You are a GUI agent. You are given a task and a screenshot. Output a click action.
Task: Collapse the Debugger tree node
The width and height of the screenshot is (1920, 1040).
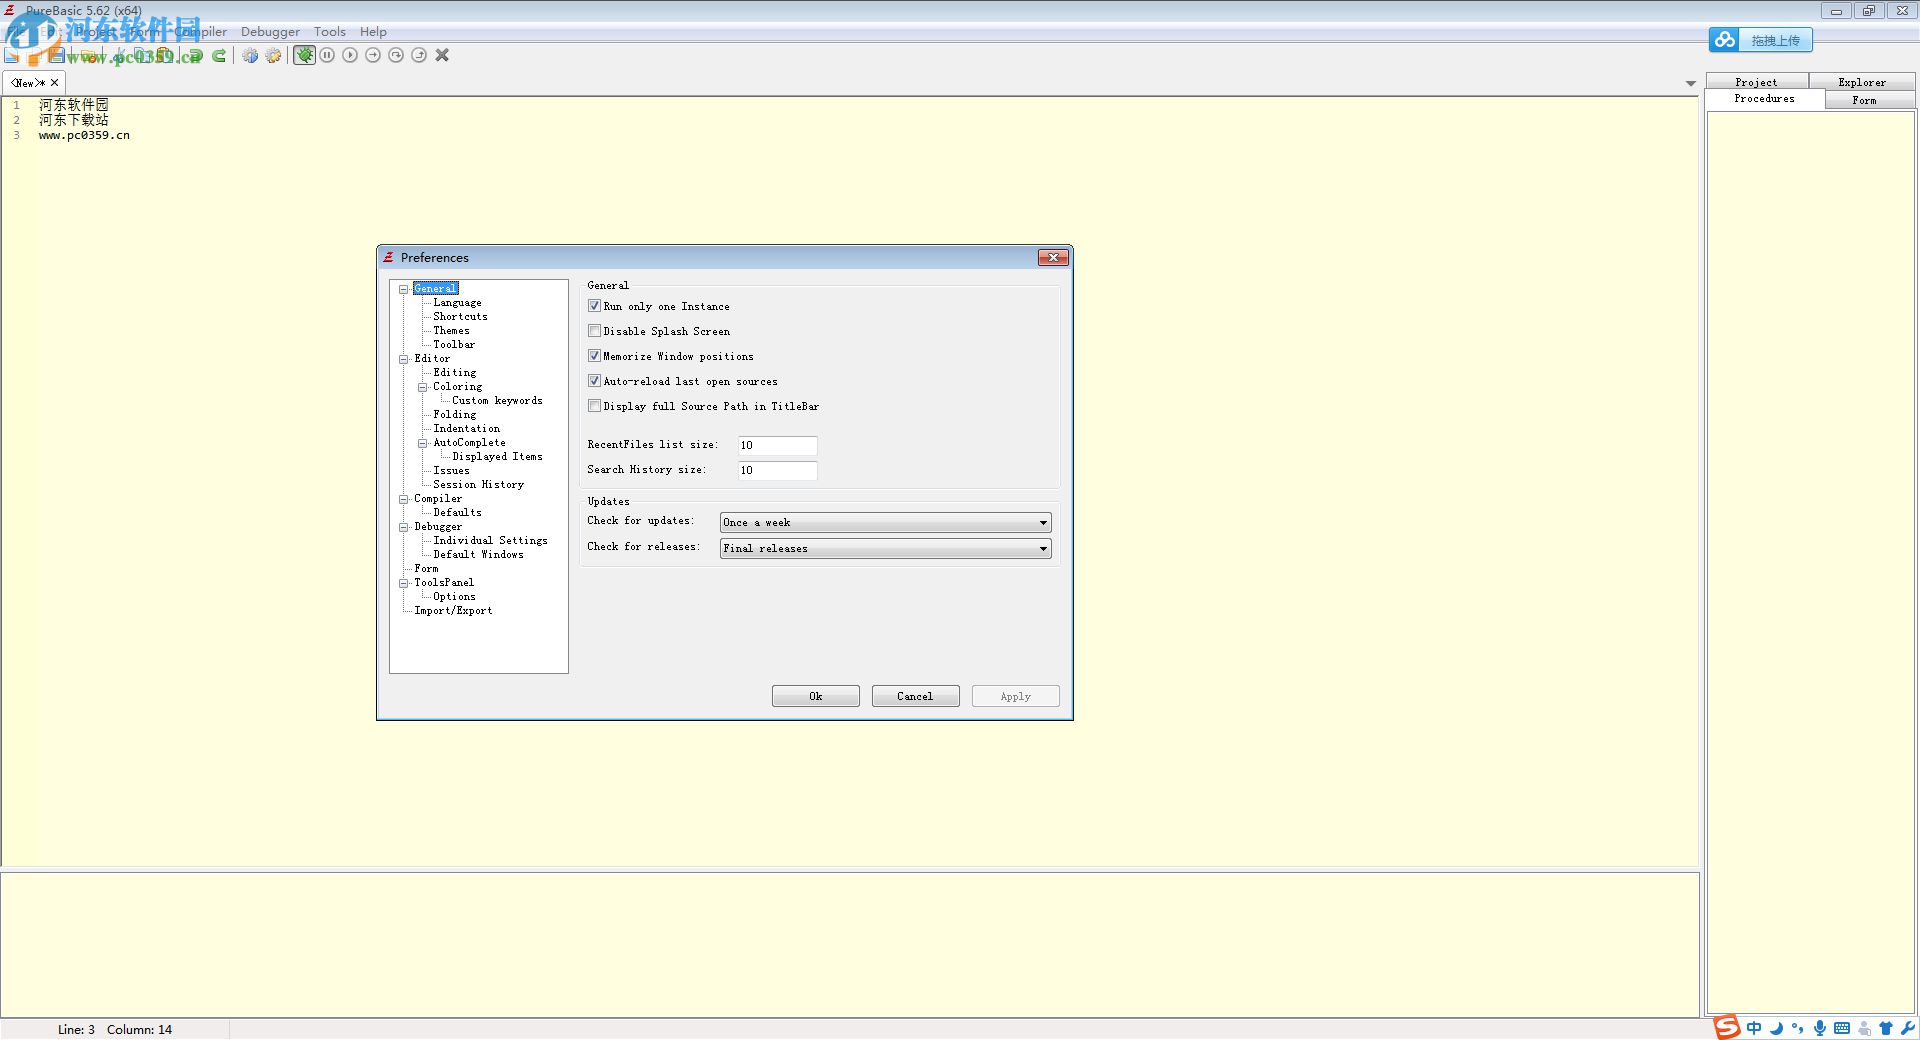(x=404, y=527)
